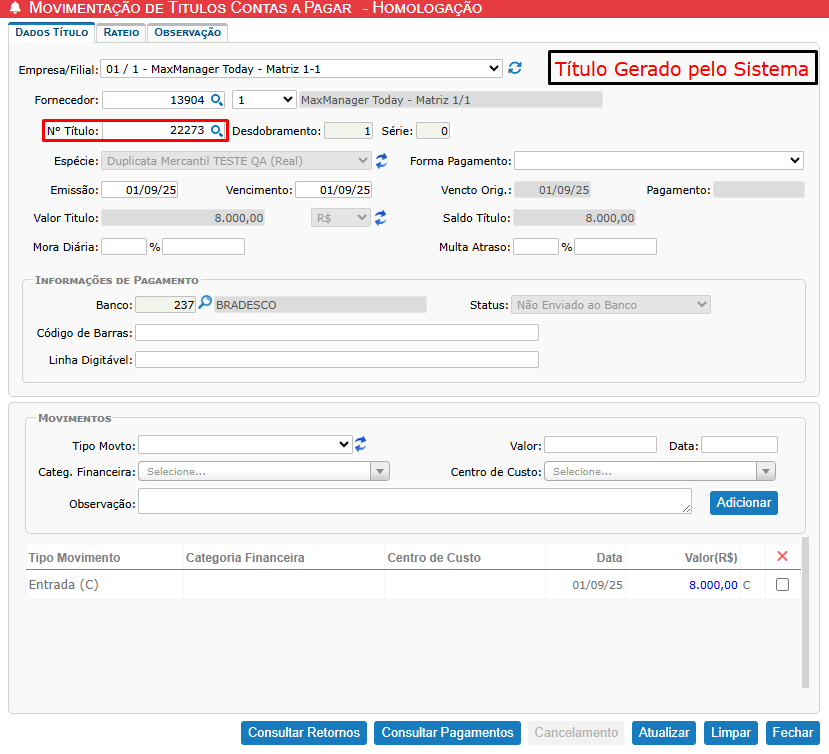Image resolution: width=829 pixels, height=754 pixels.
Task: Refresh the Espécie options icon
Action: click(381, 160)
